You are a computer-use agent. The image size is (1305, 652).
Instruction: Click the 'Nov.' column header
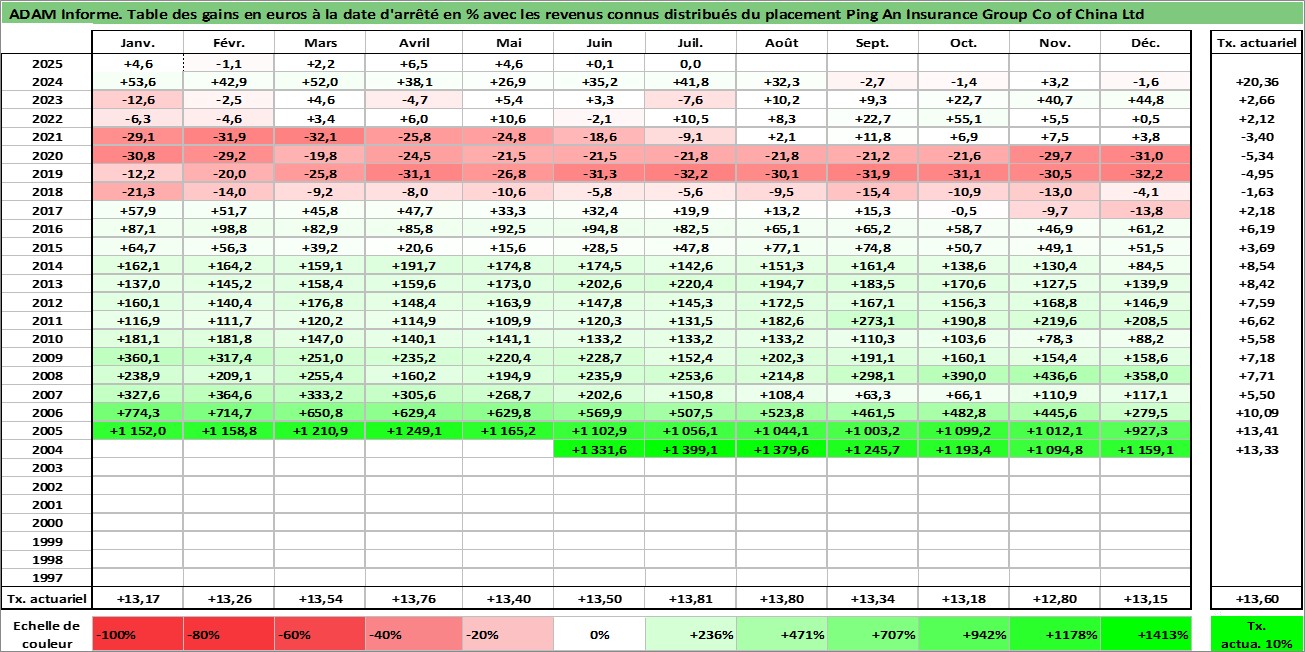click(1055, 43)
